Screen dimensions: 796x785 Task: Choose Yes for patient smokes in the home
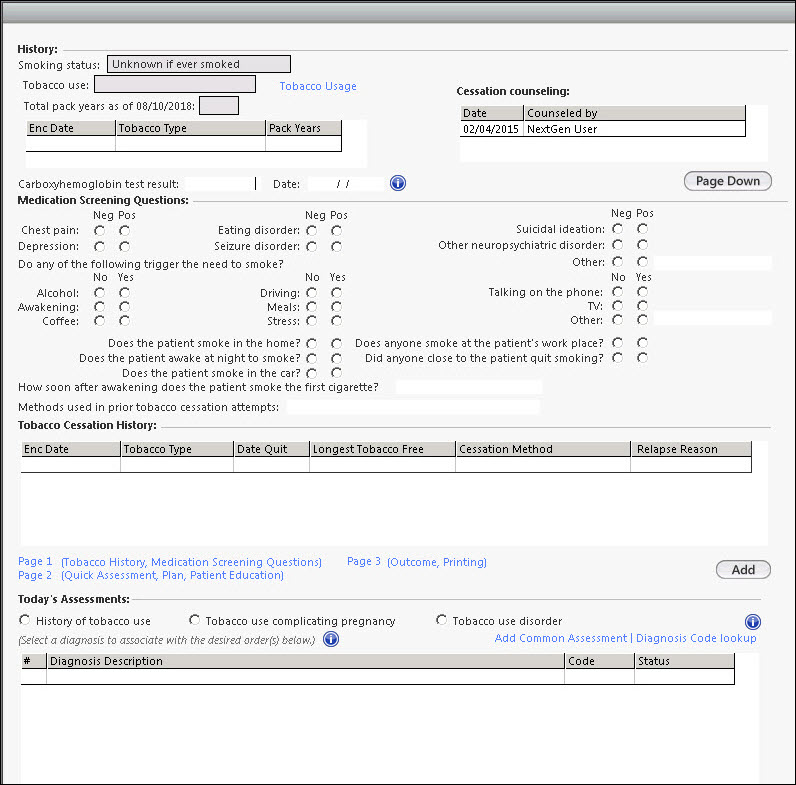(x=337, y=343)
